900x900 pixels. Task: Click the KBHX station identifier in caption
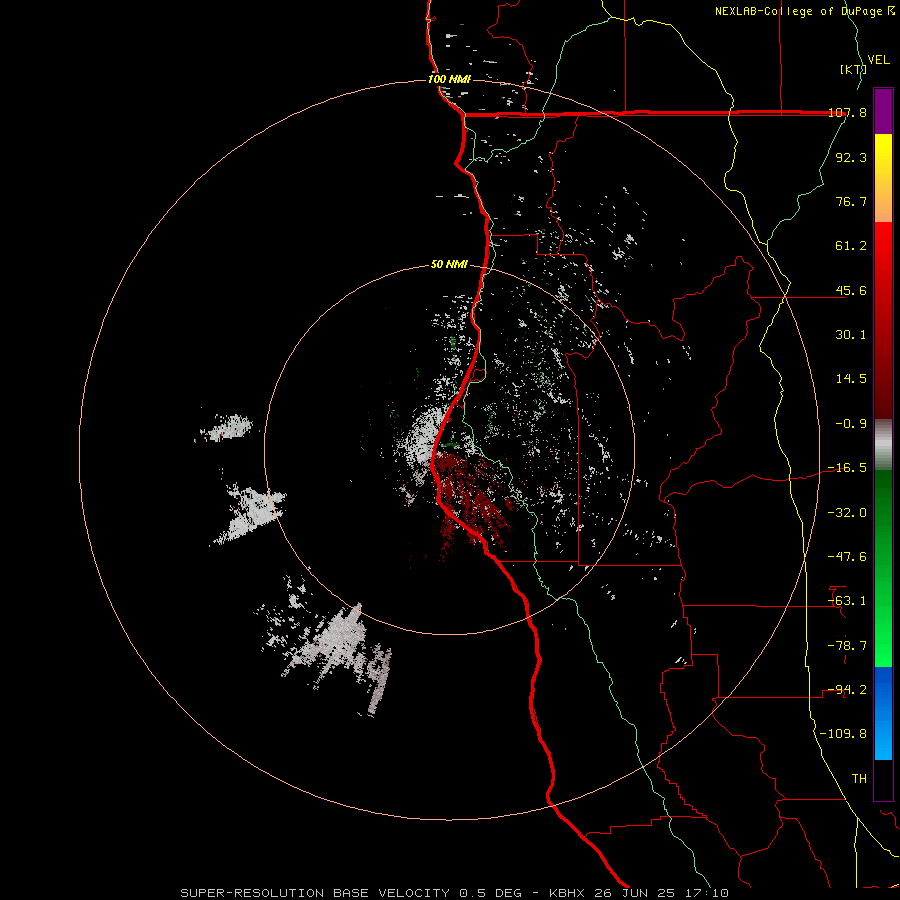coord(566,893)
